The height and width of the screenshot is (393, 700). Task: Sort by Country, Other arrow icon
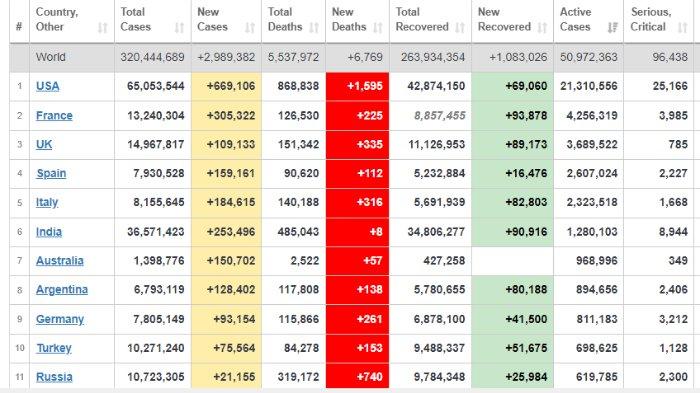point(103,28)
